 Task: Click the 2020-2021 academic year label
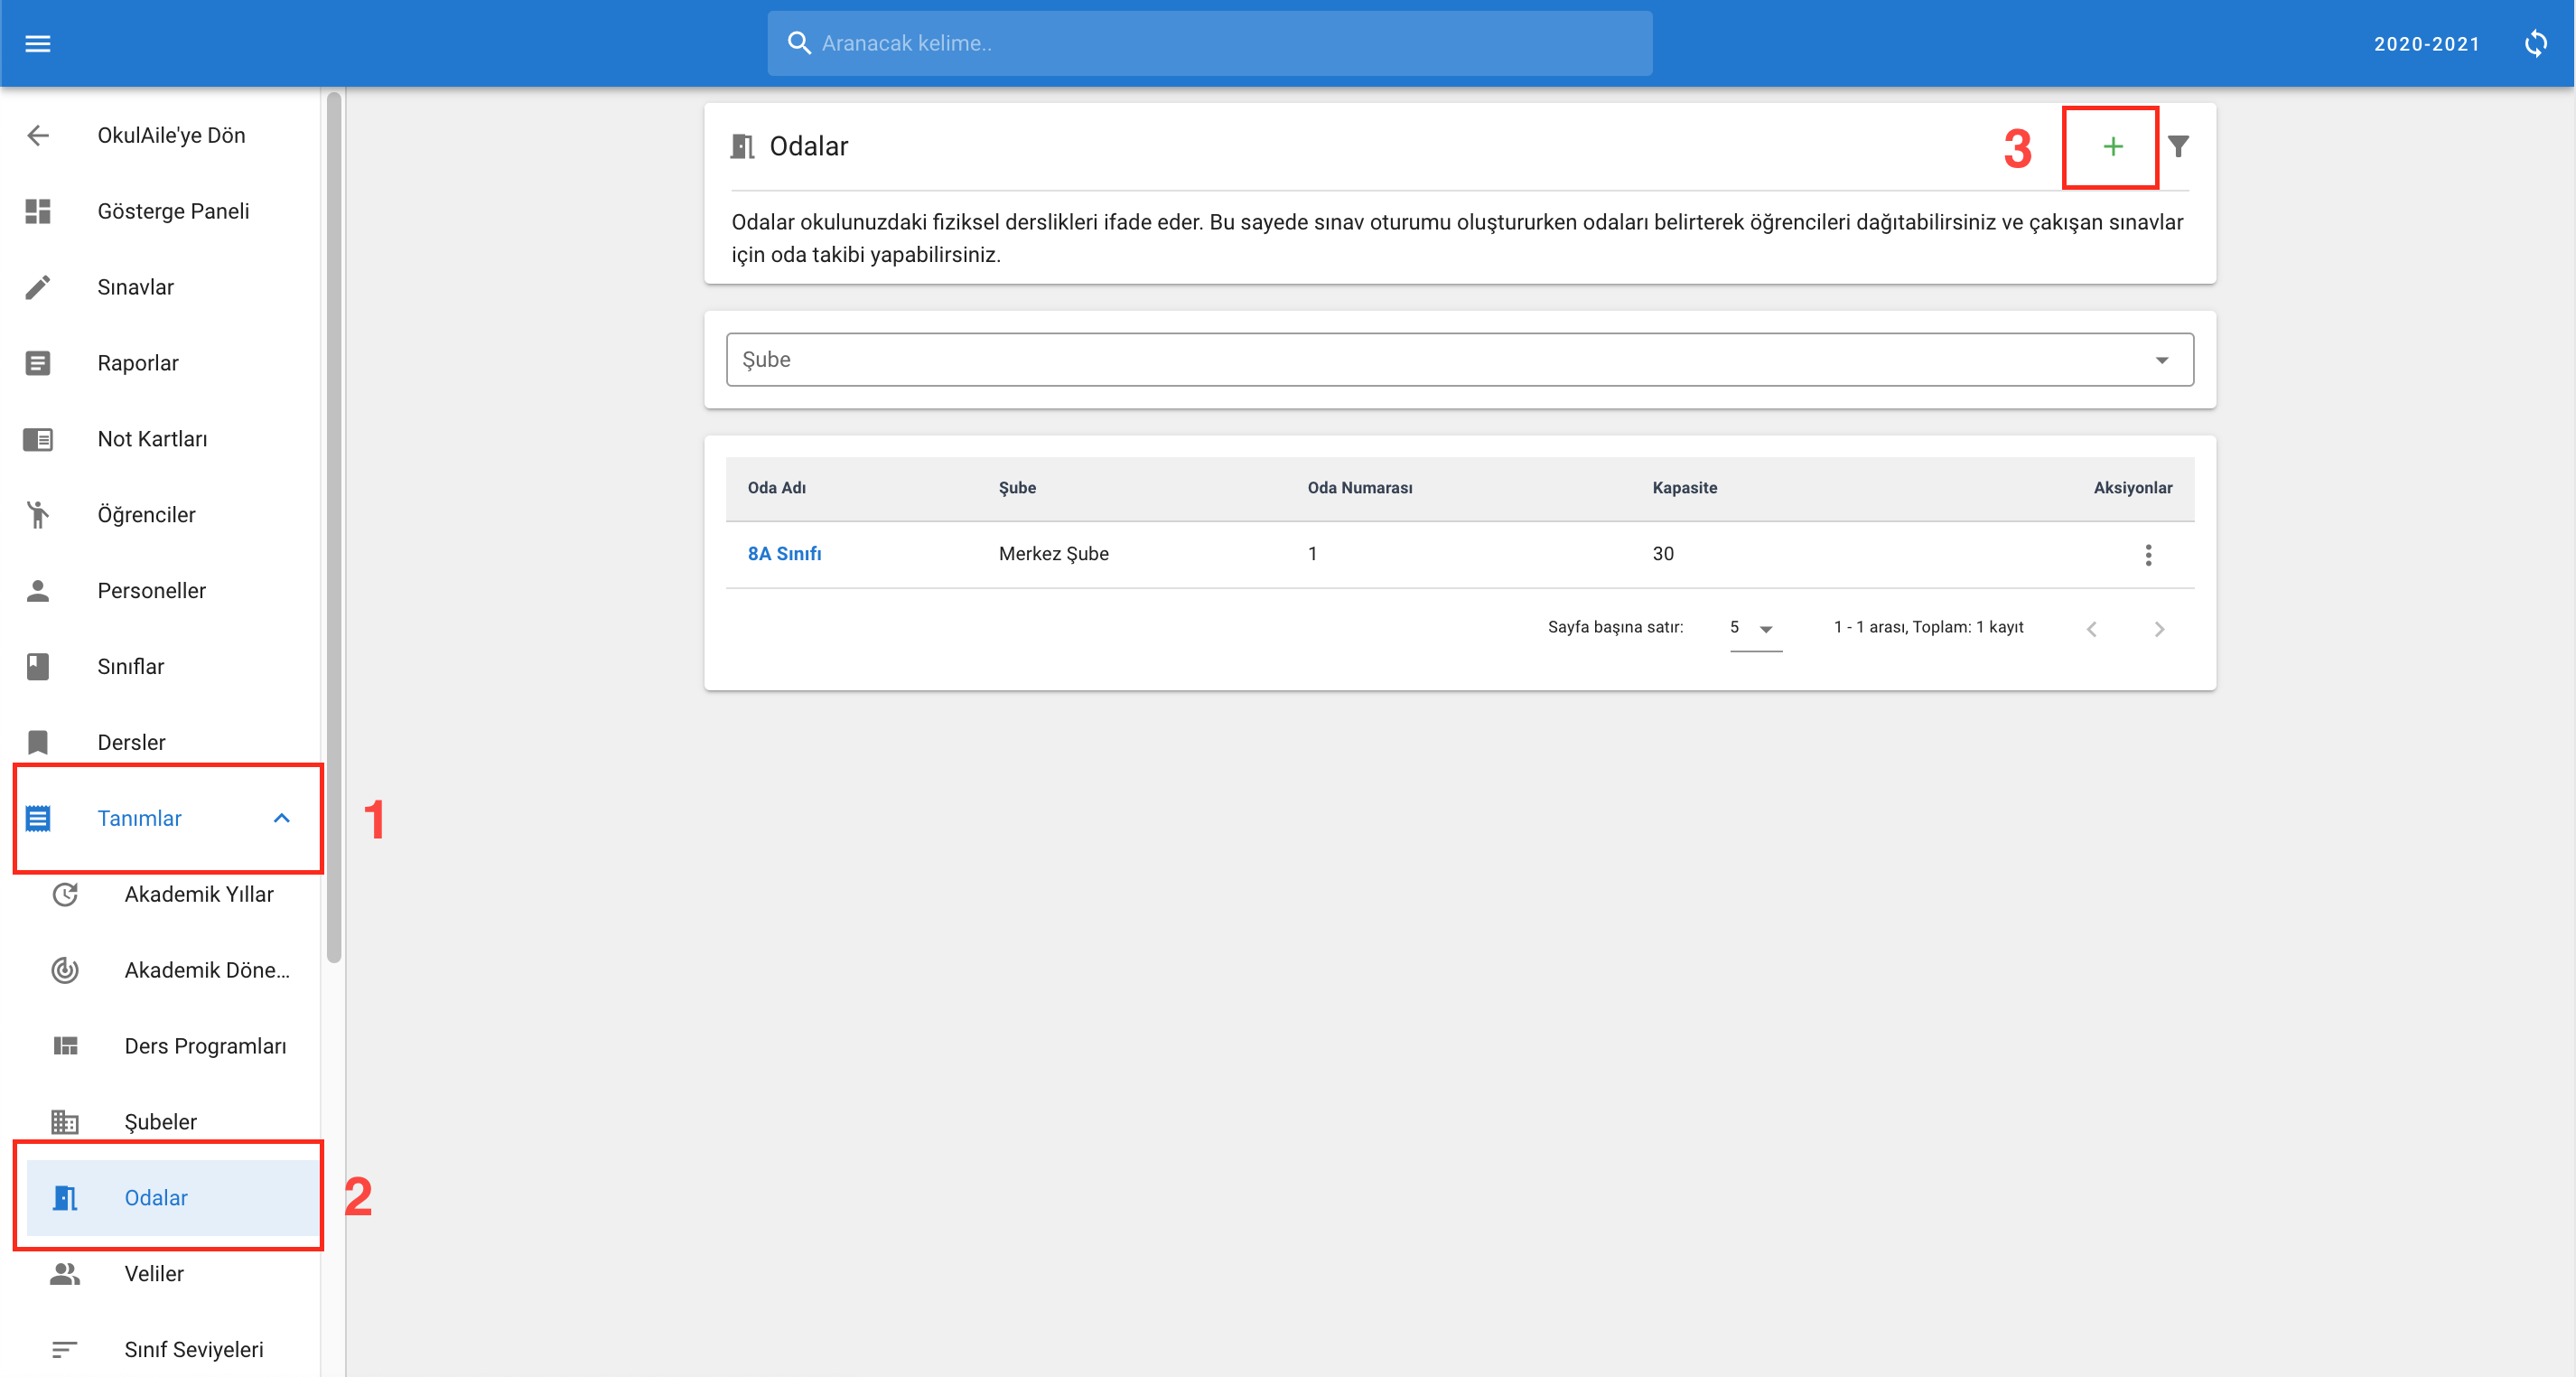point(2427,44)
